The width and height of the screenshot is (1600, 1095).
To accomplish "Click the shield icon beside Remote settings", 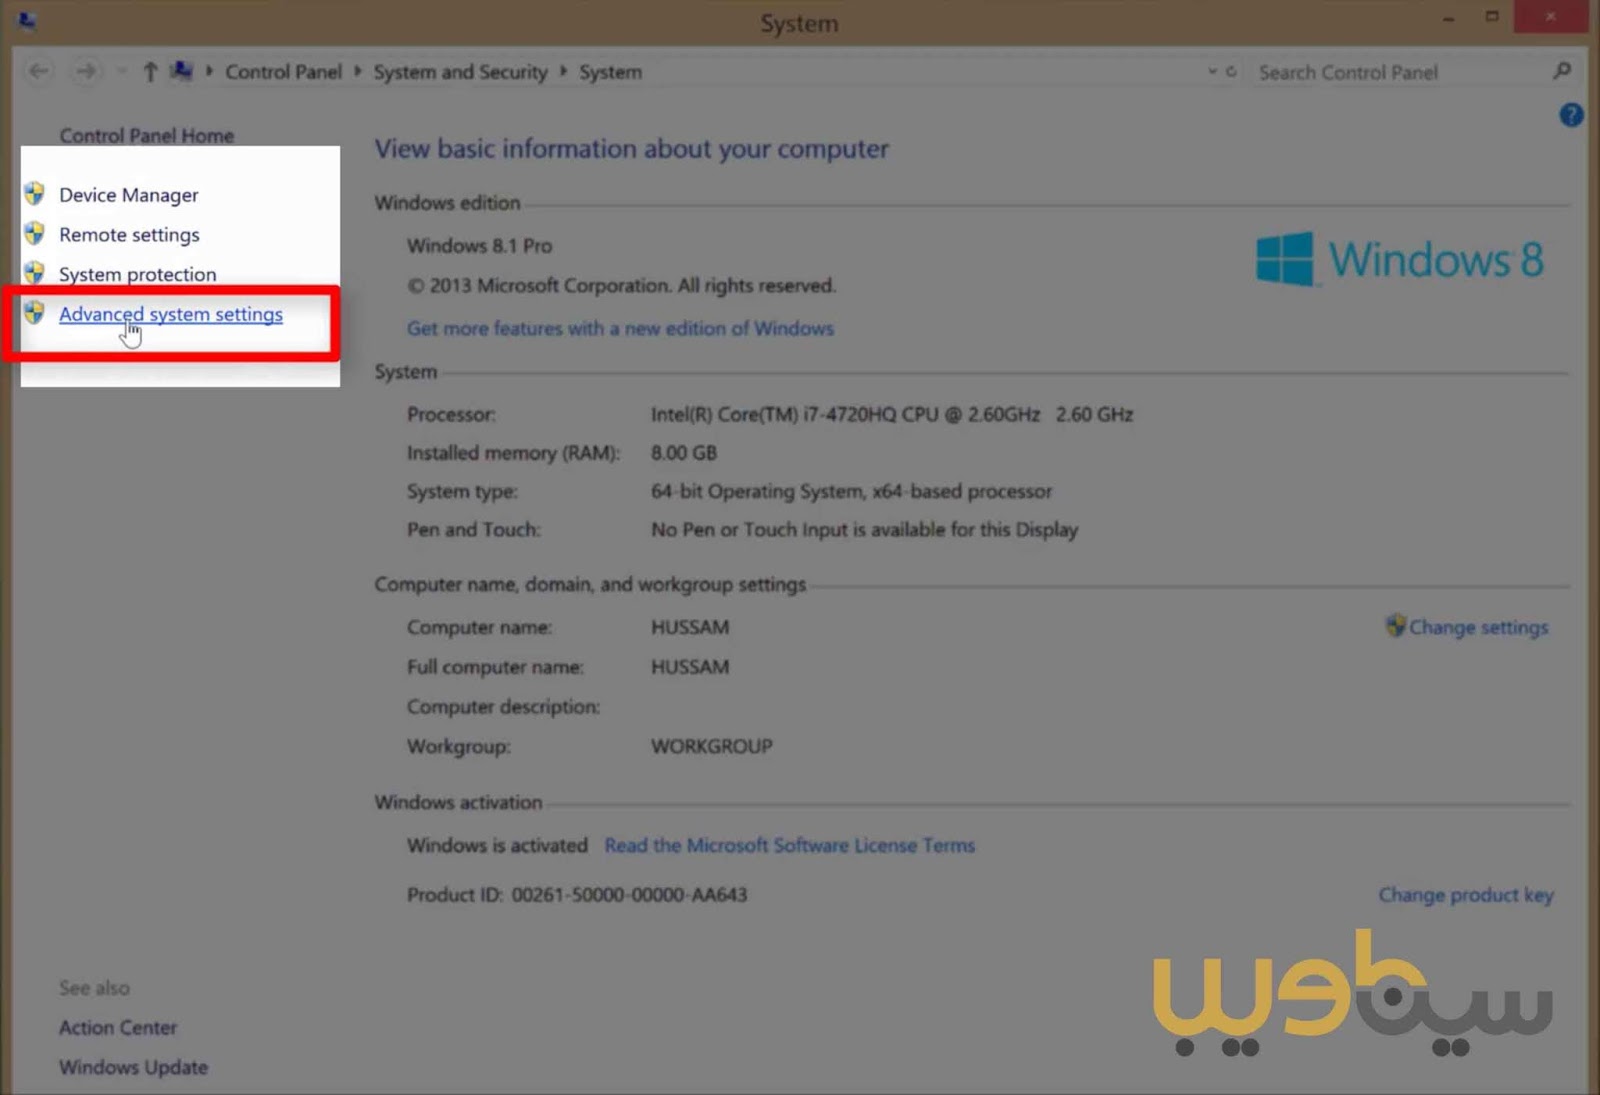I will [x=35, y=233].
